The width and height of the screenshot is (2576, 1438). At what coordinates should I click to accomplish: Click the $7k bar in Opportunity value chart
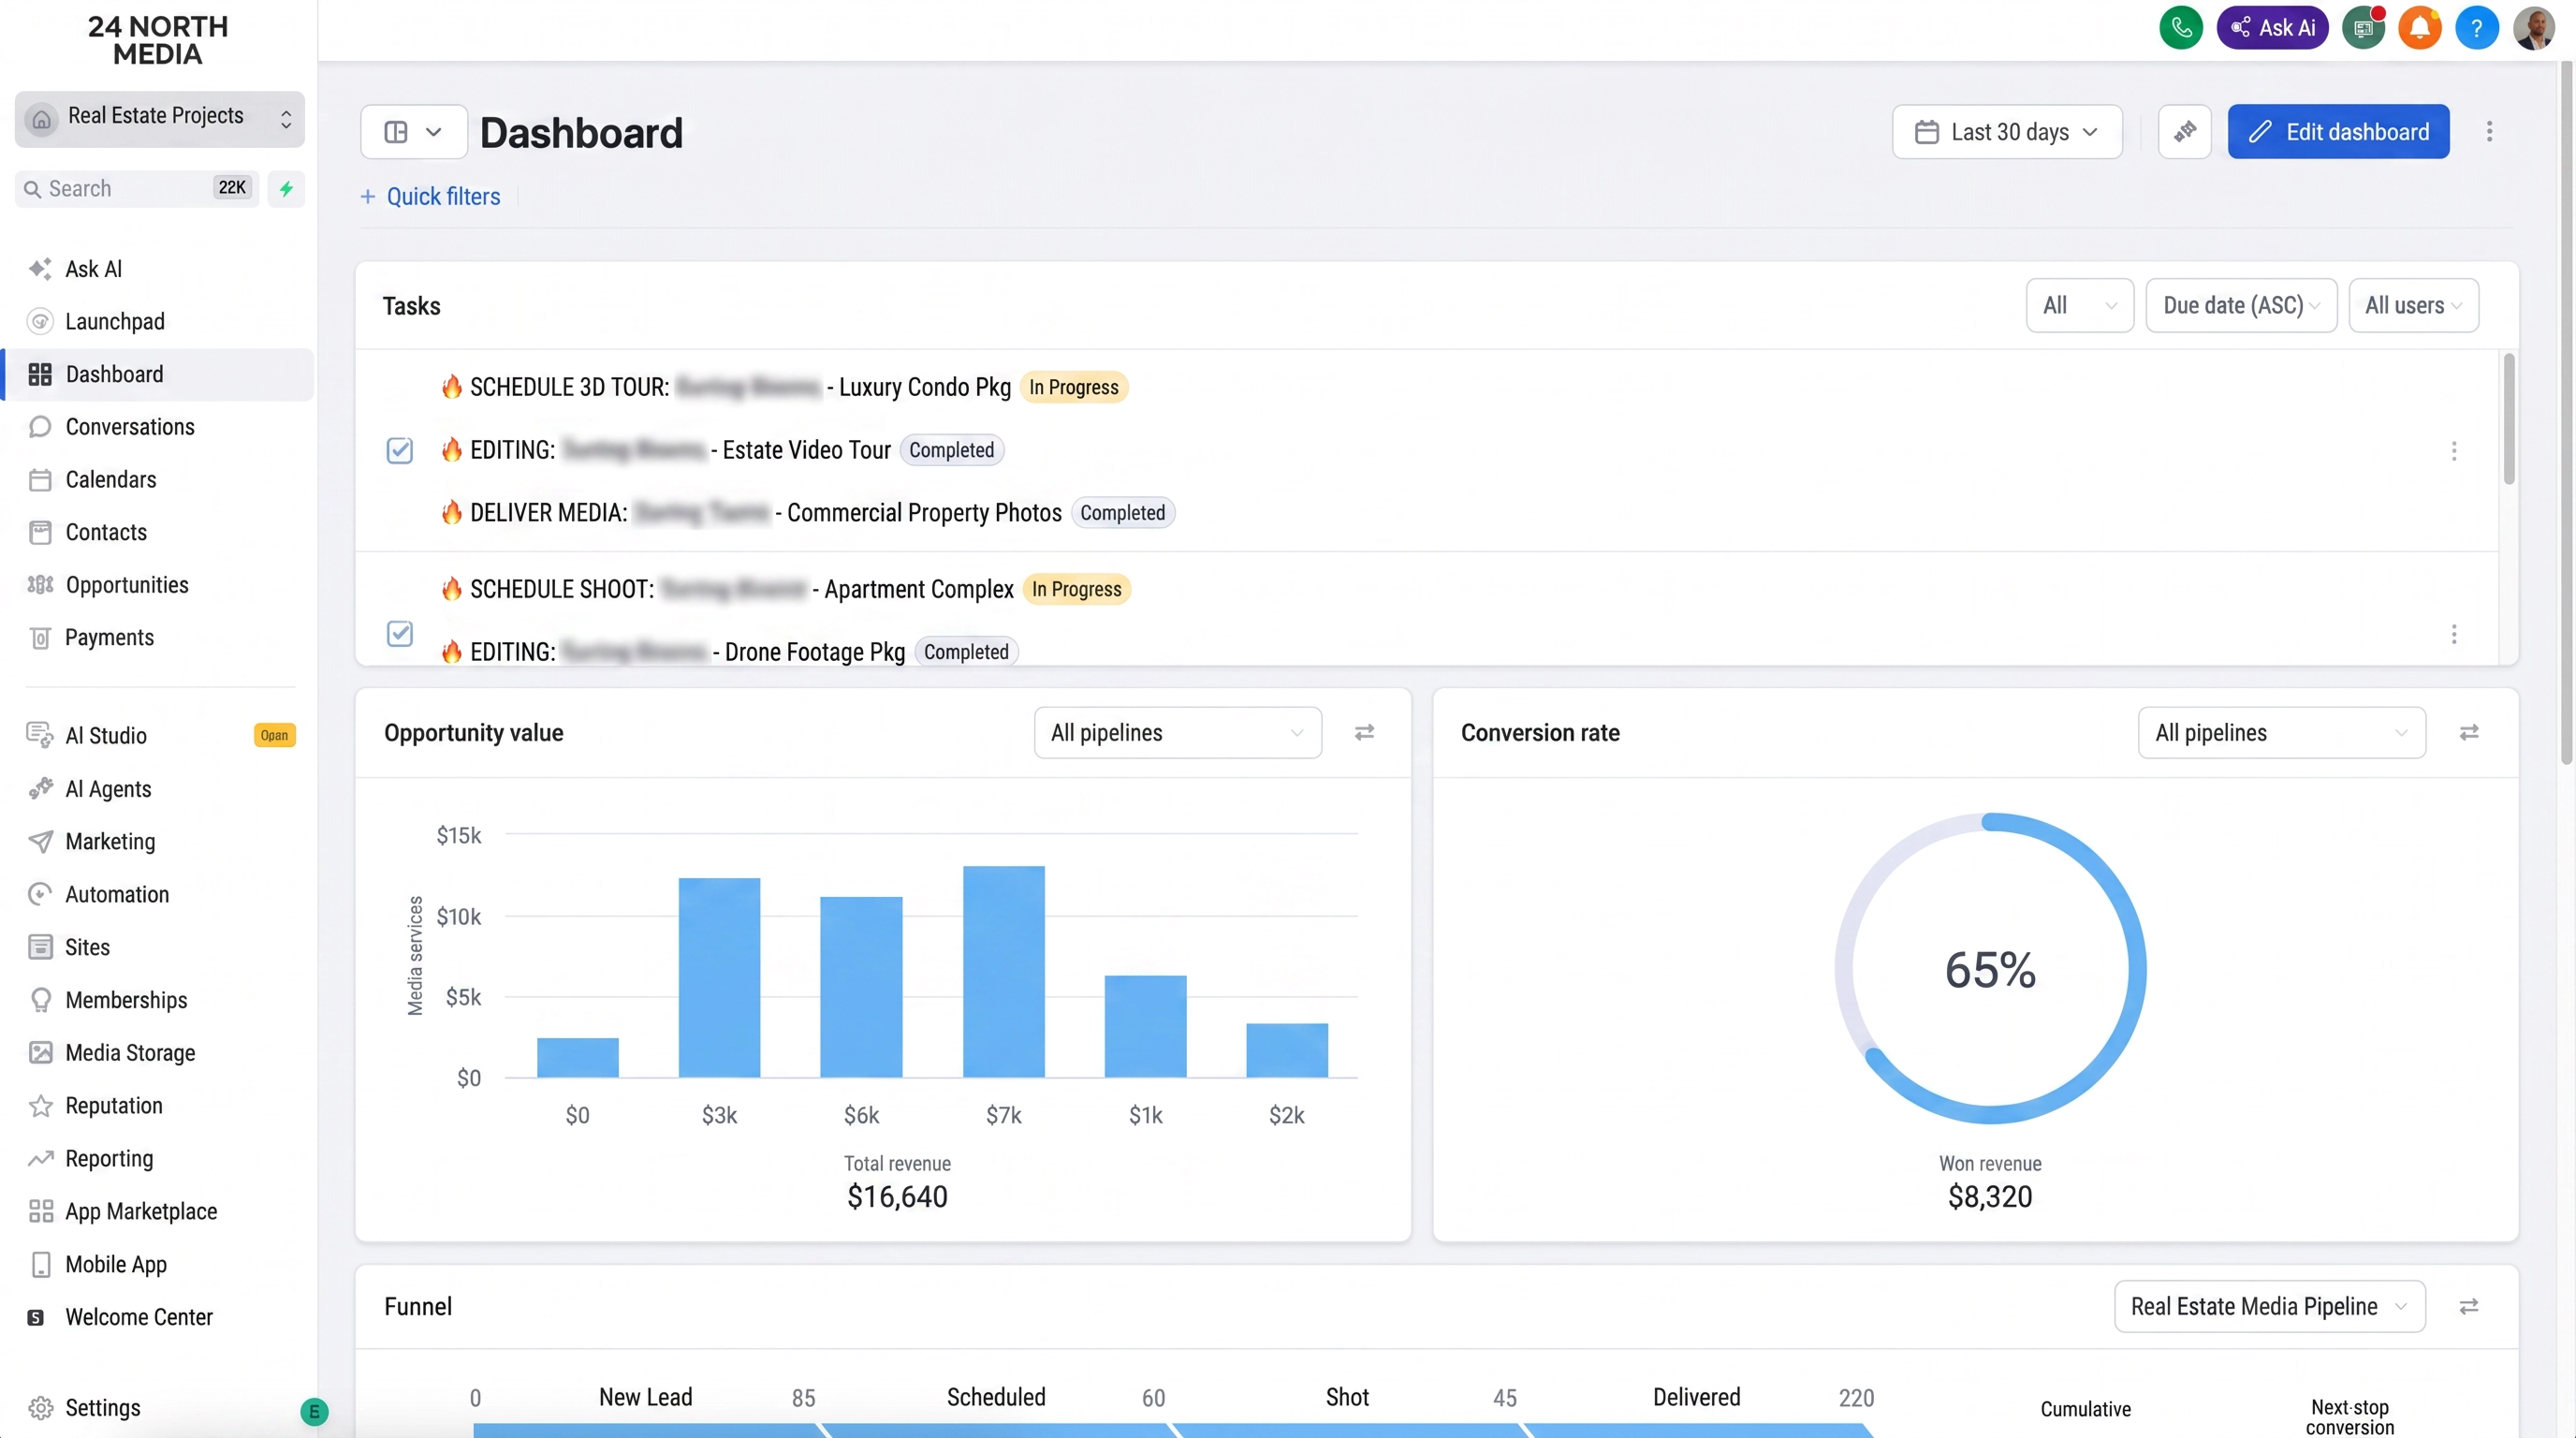(x=1003, y=972)
